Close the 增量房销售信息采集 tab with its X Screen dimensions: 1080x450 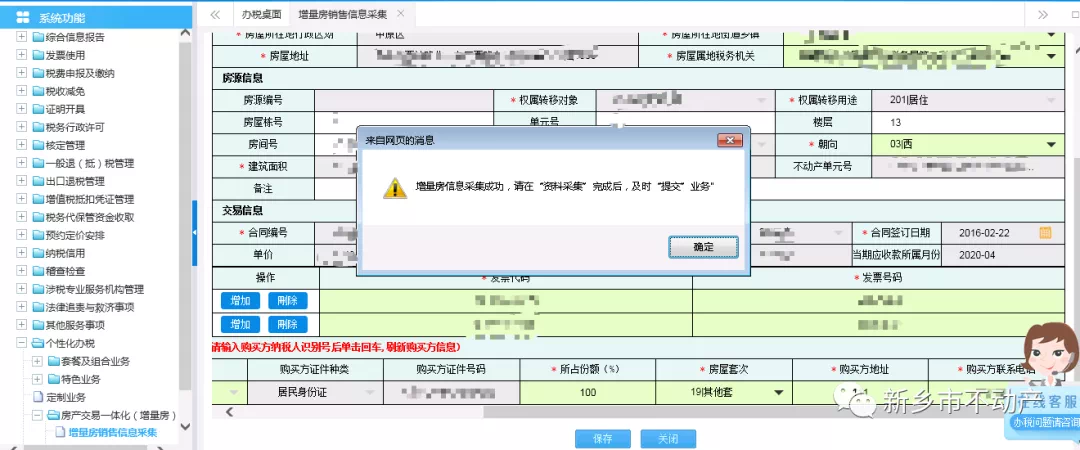pyautogui.click(x=401, y=14)
